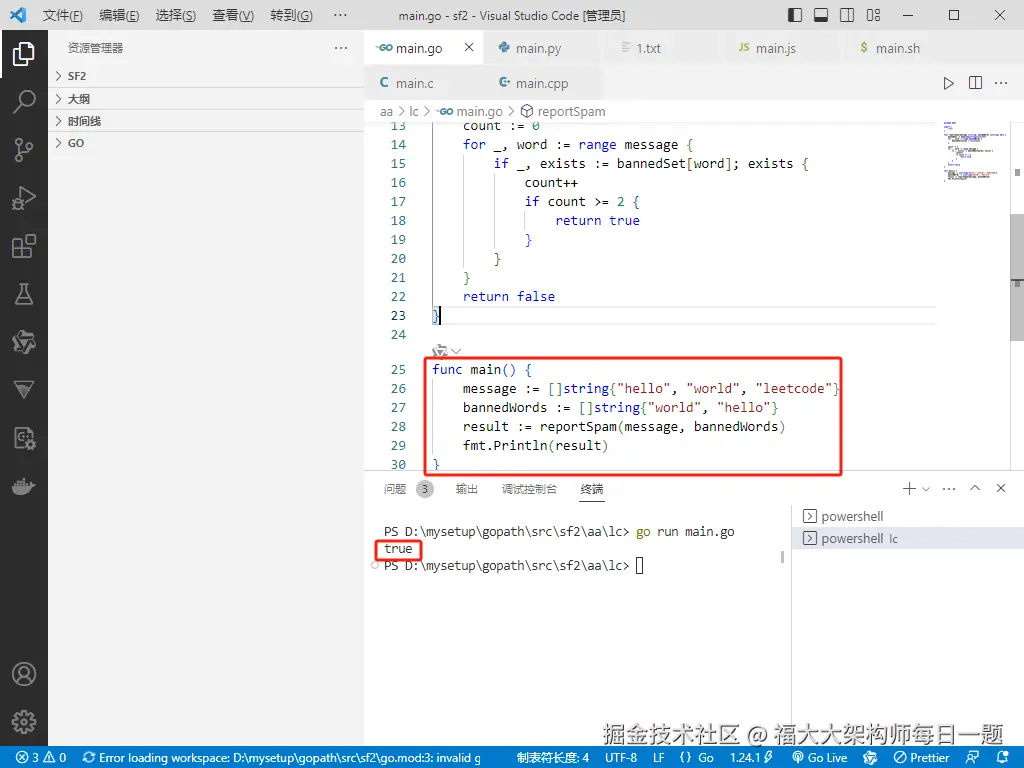Close the terminal panel
The image size is (1024, 768).
pyautogui.click(x=1000, y=488)
